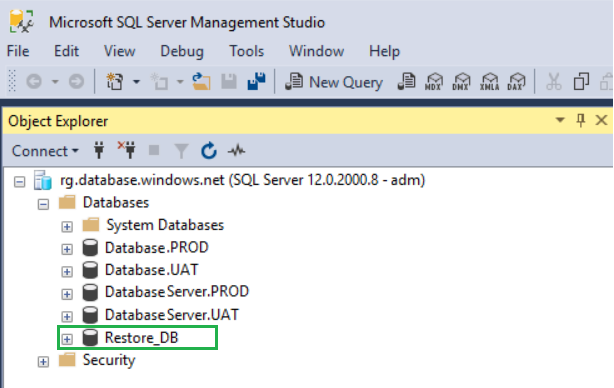Open the File menu
The height and width of the screenshot is (388, 614).
click(18, 51)
